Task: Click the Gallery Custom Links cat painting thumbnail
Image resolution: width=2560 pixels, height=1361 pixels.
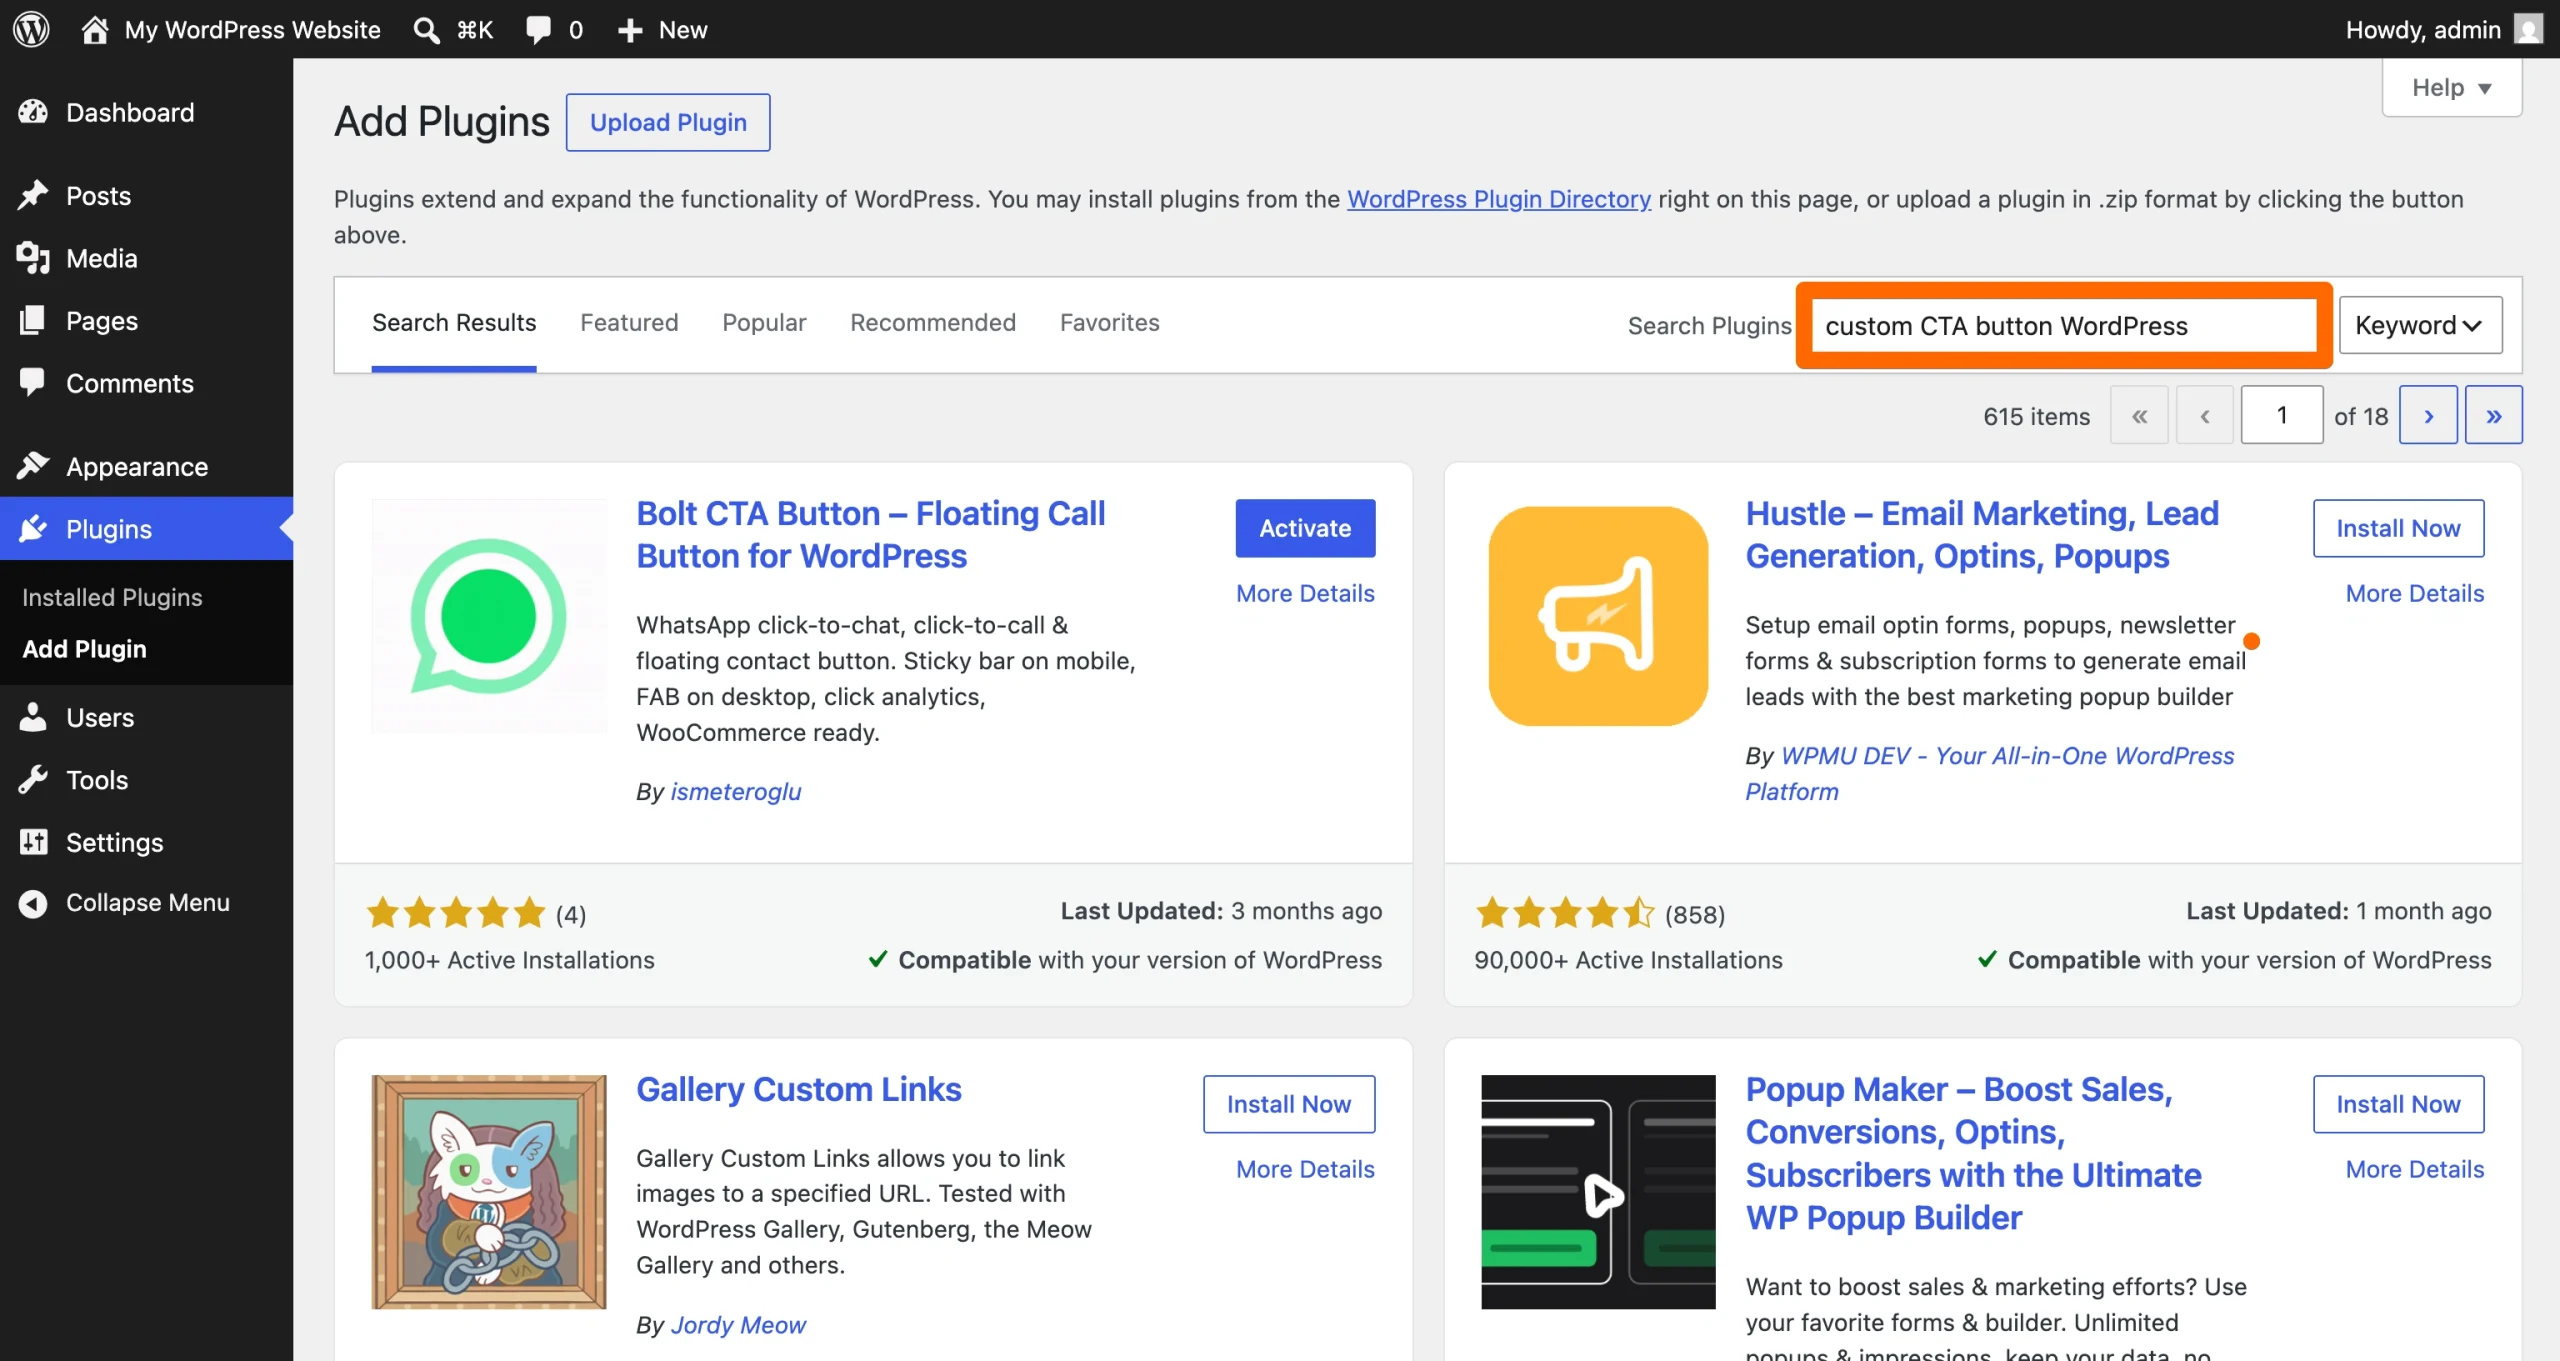Action: [x=489, y=1192]
